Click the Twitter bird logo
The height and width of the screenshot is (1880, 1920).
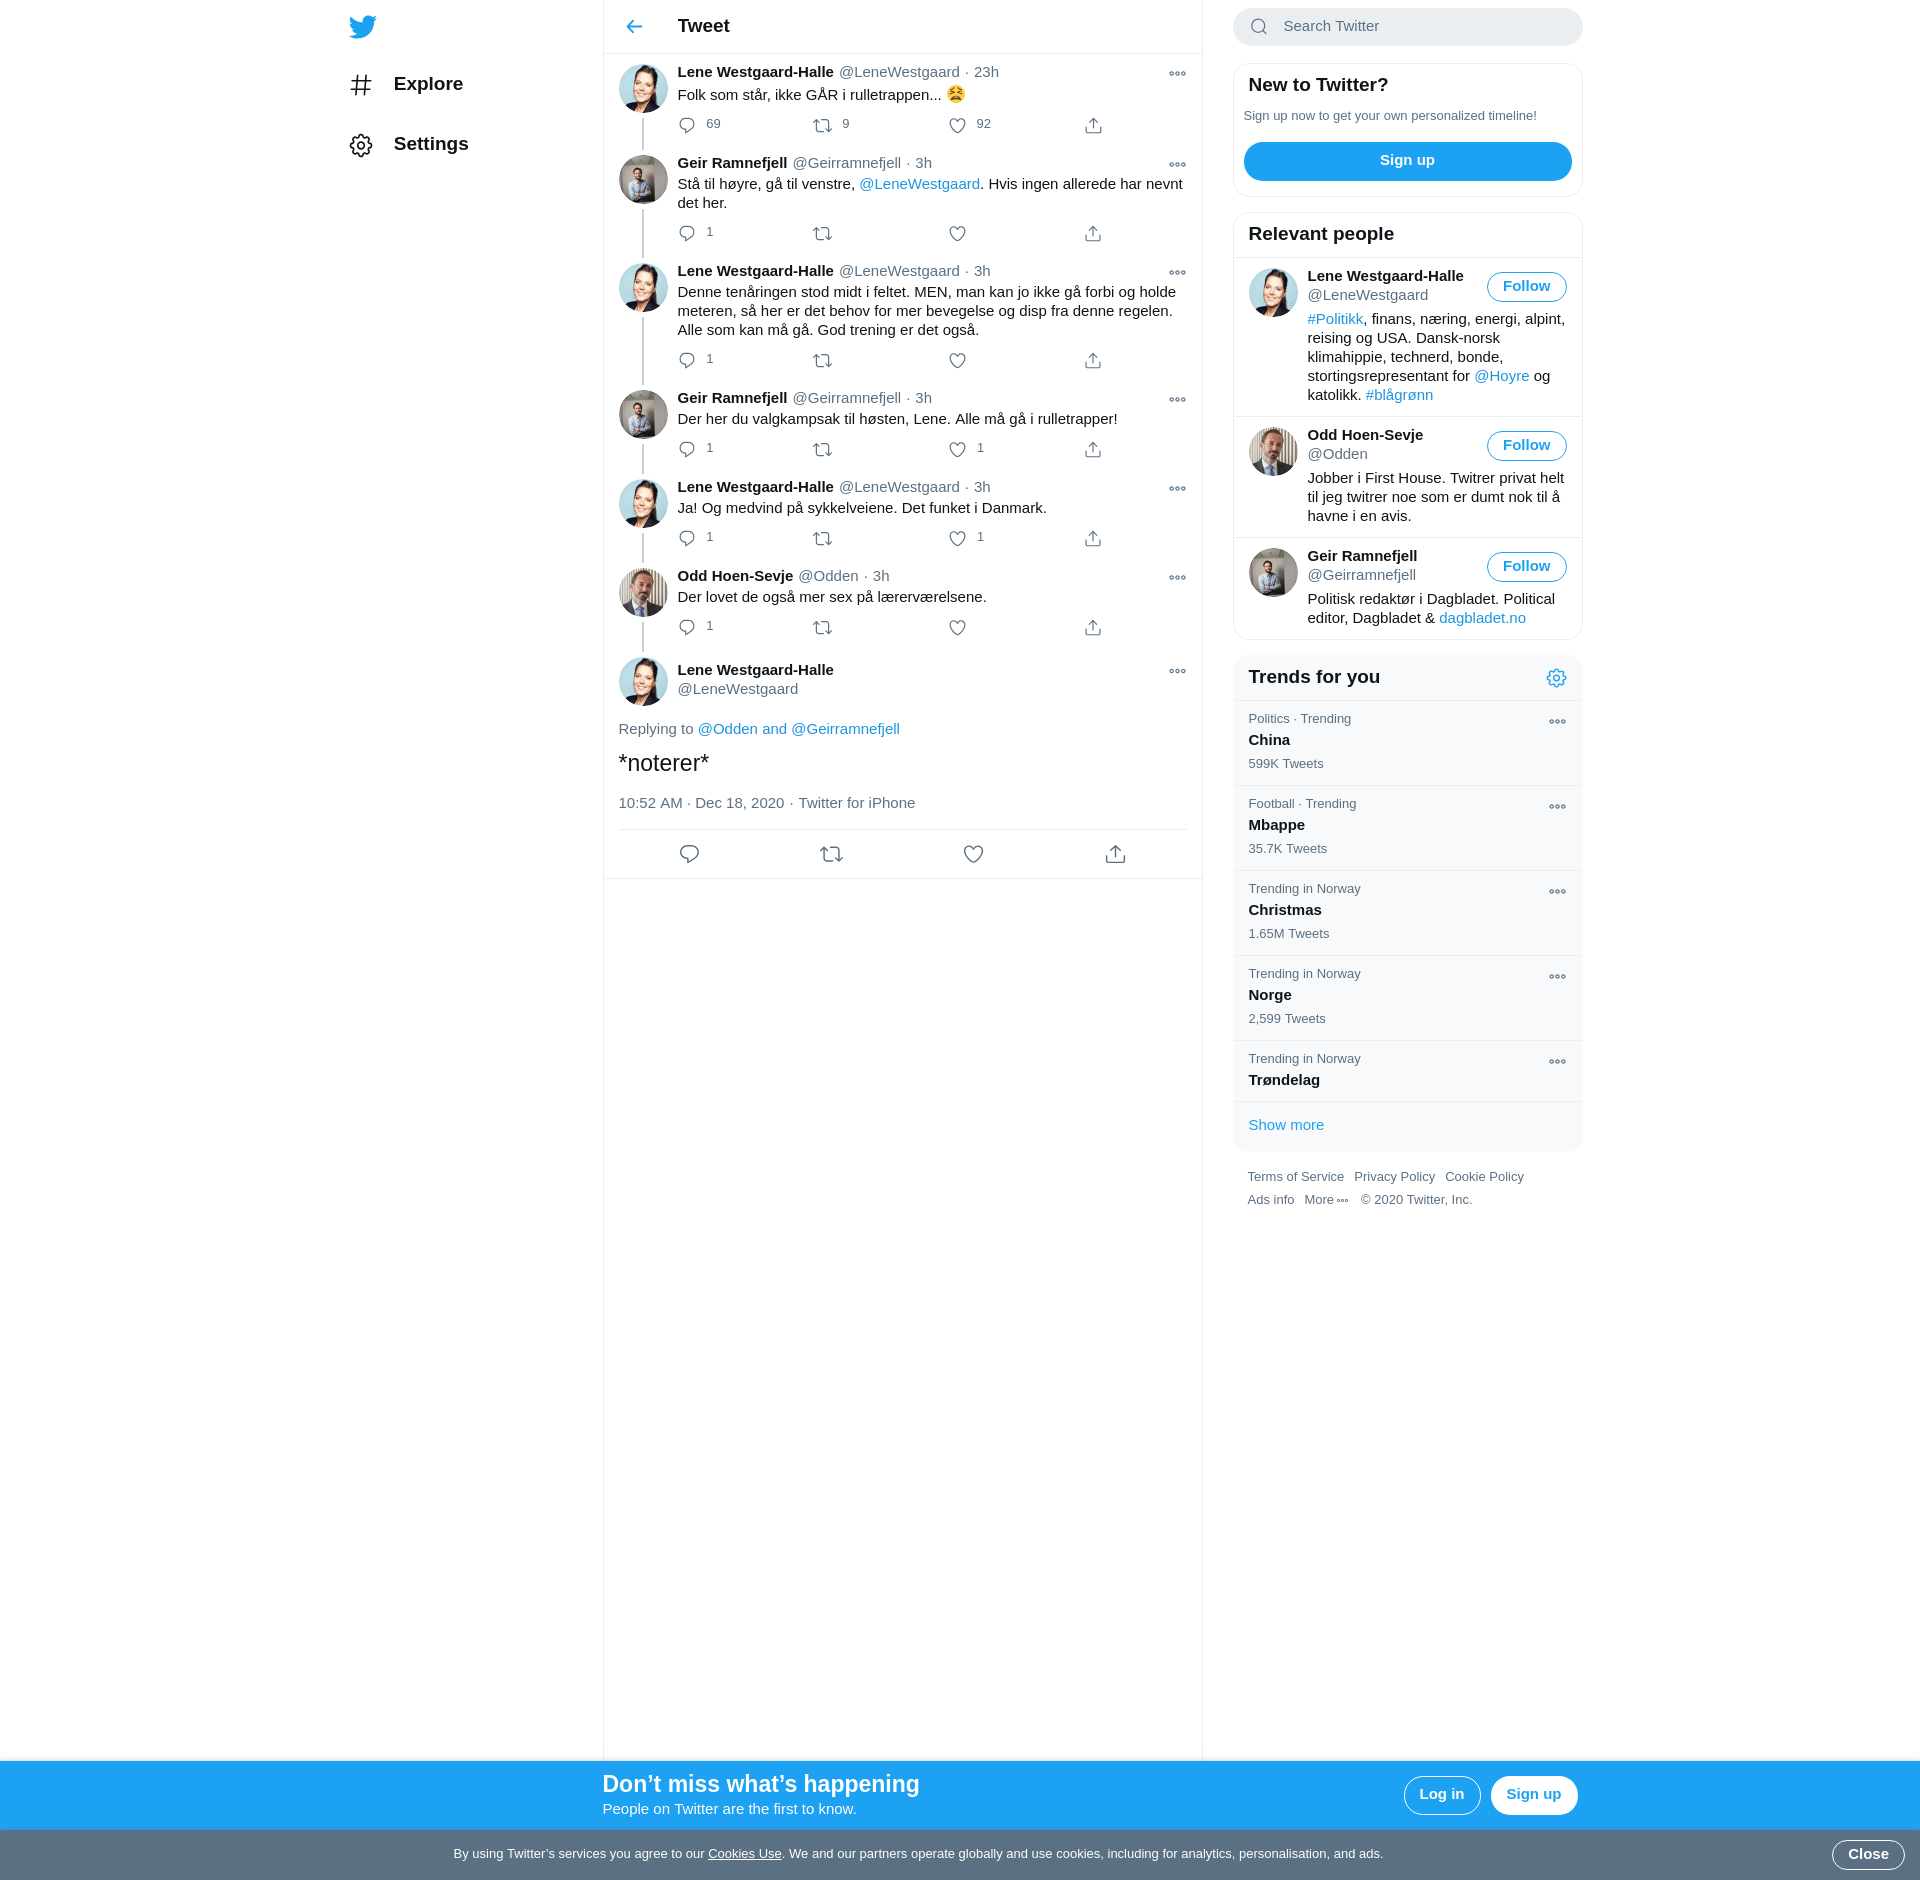point(363,27)
